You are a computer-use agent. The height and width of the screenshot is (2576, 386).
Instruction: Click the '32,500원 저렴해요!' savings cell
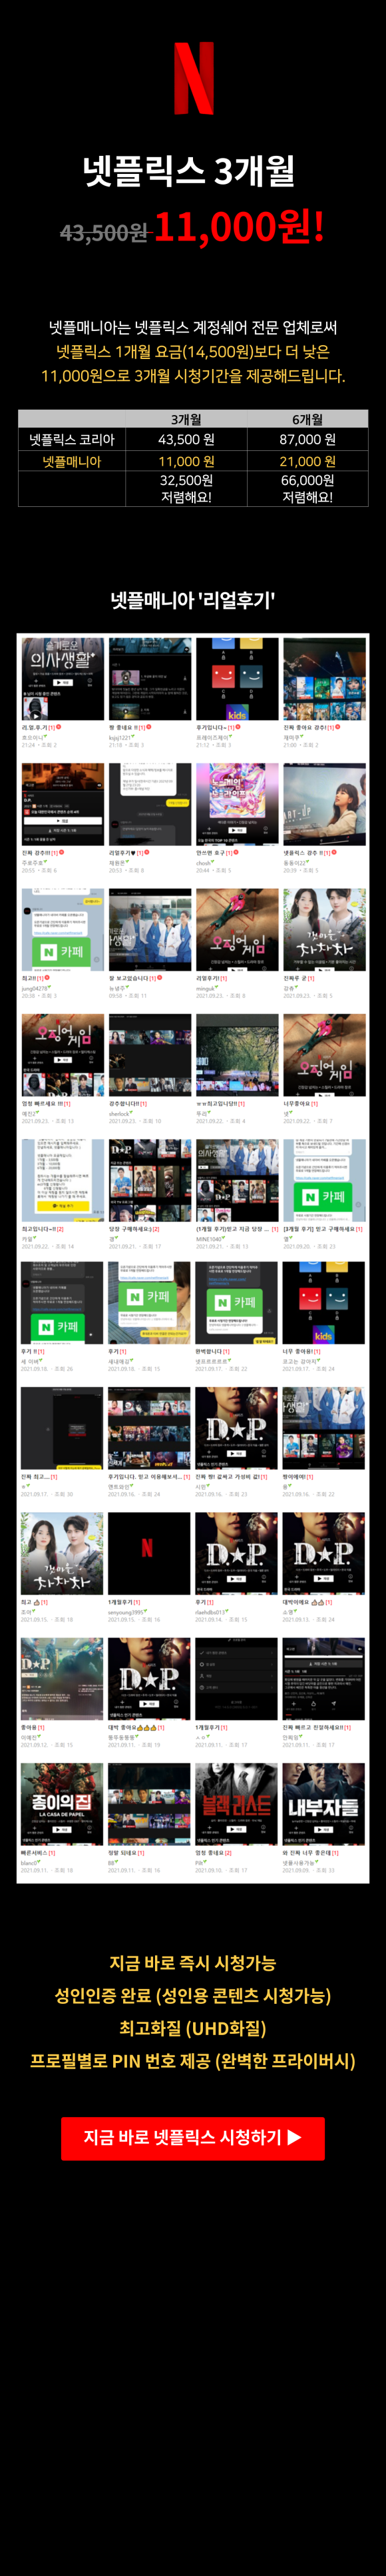tap(186, 488)
